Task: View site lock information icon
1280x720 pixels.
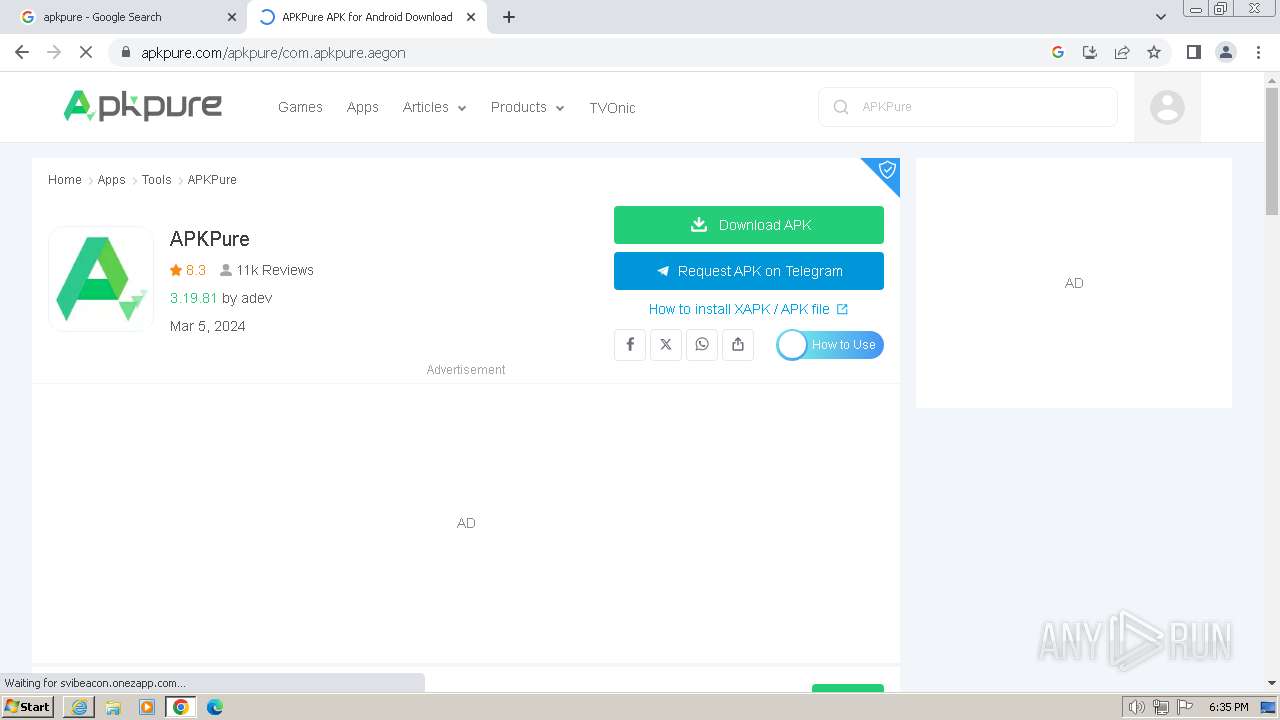Action: coord(125,53)
